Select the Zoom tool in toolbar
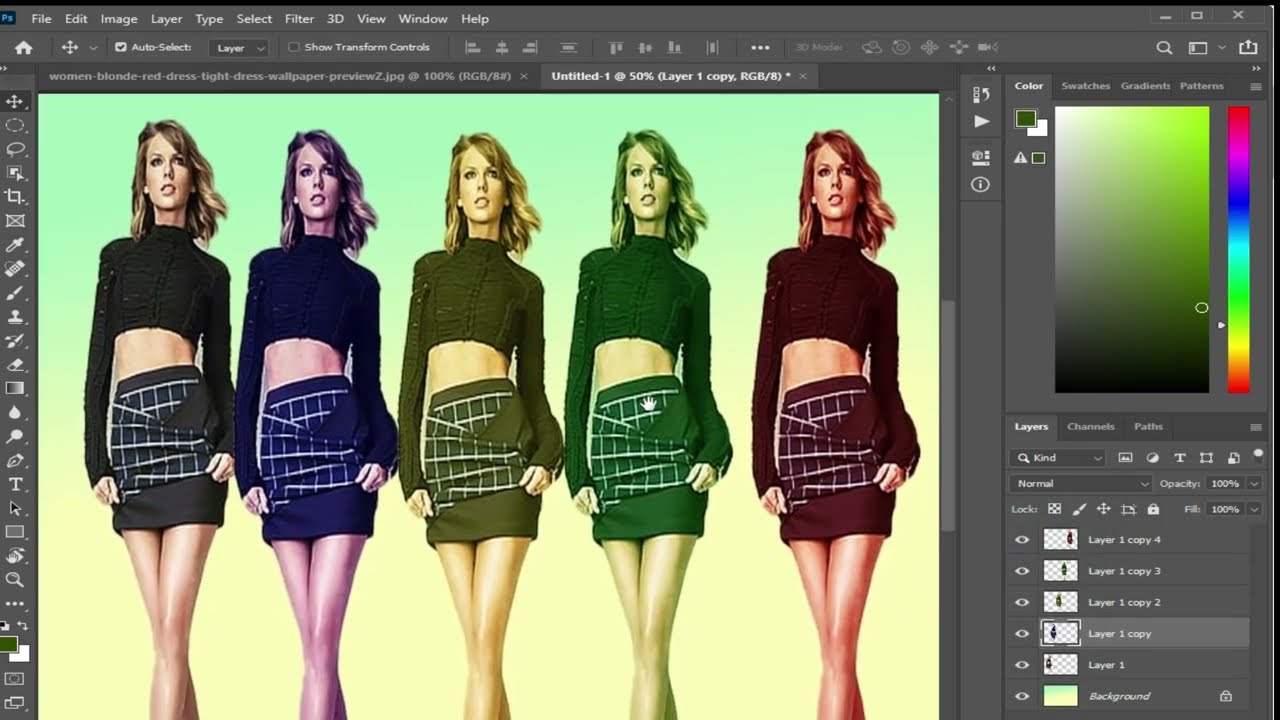 [x=15, y=579]
